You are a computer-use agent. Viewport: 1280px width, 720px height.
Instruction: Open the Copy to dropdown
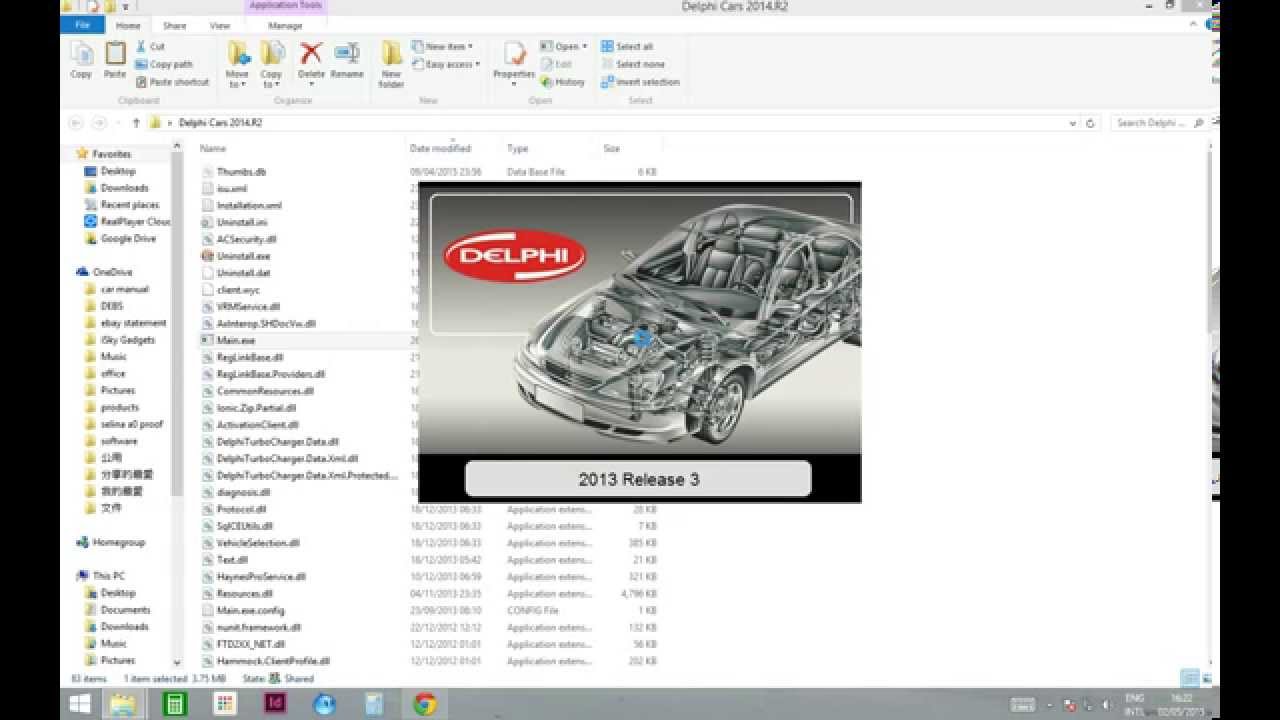pos(271,65)
